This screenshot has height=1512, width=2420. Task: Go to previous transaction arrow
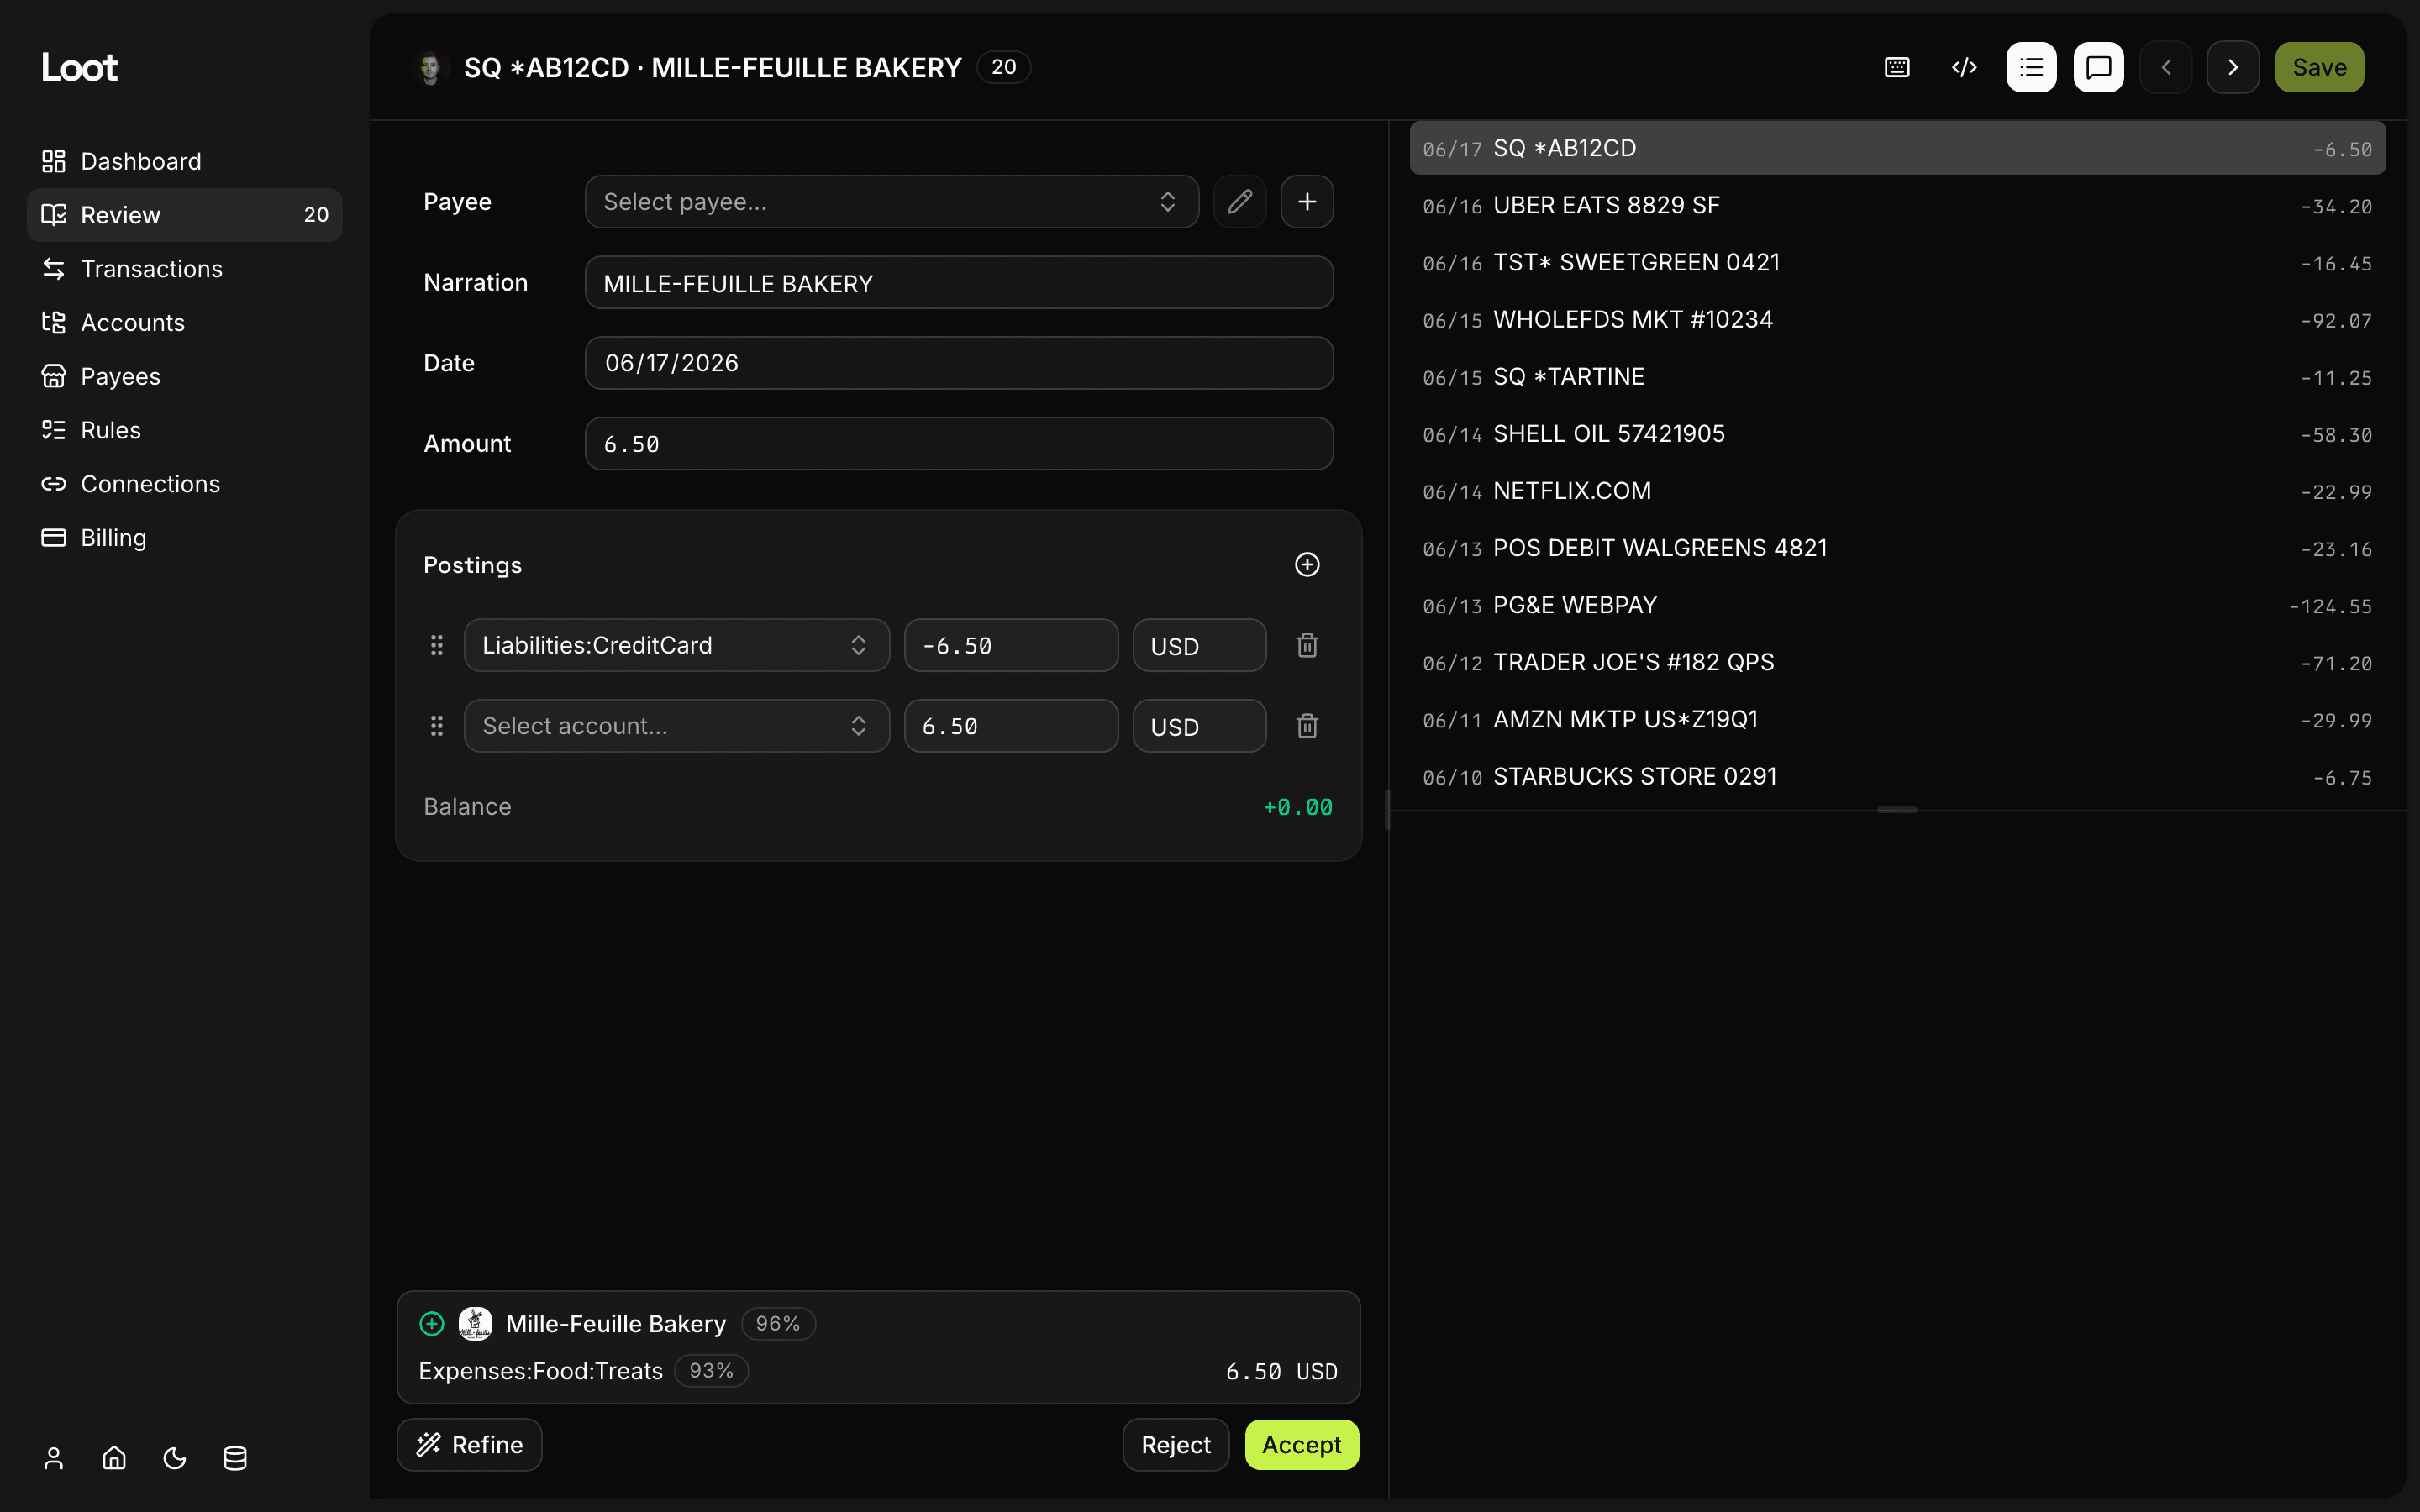2166,67
